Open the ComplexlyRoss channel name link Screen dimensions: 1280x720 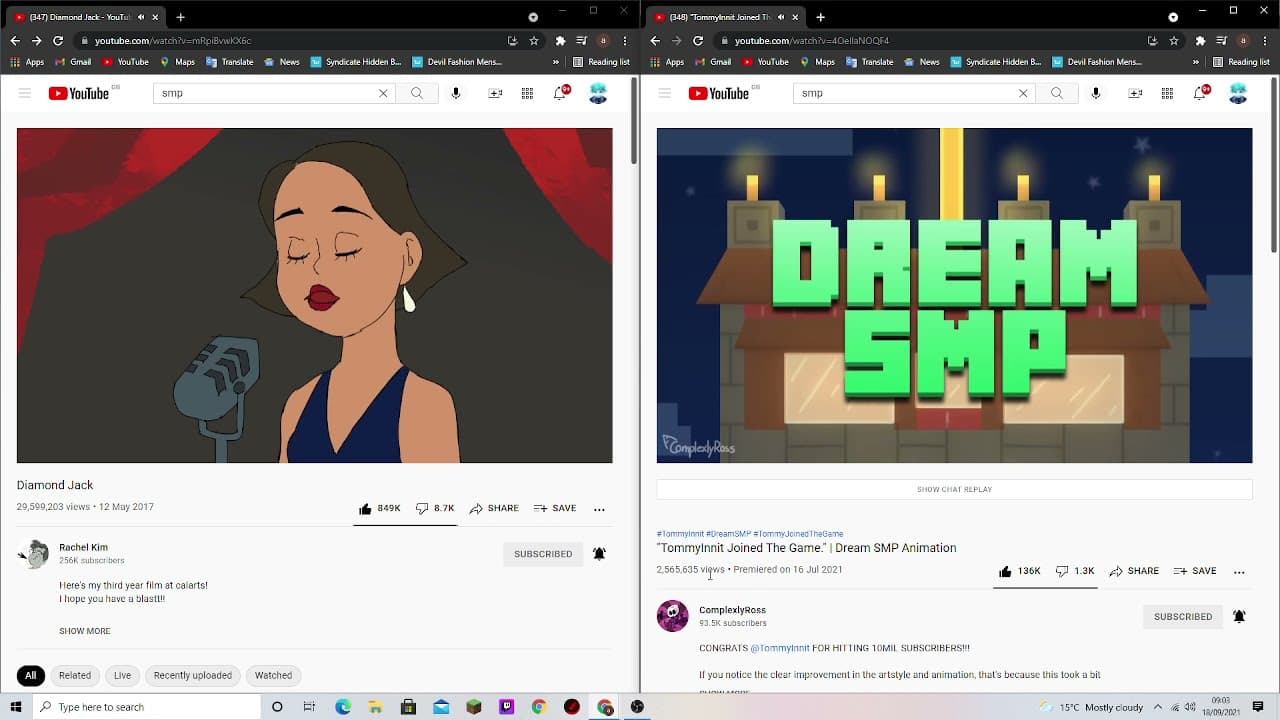pyautogui.click(x=732, y=610)
